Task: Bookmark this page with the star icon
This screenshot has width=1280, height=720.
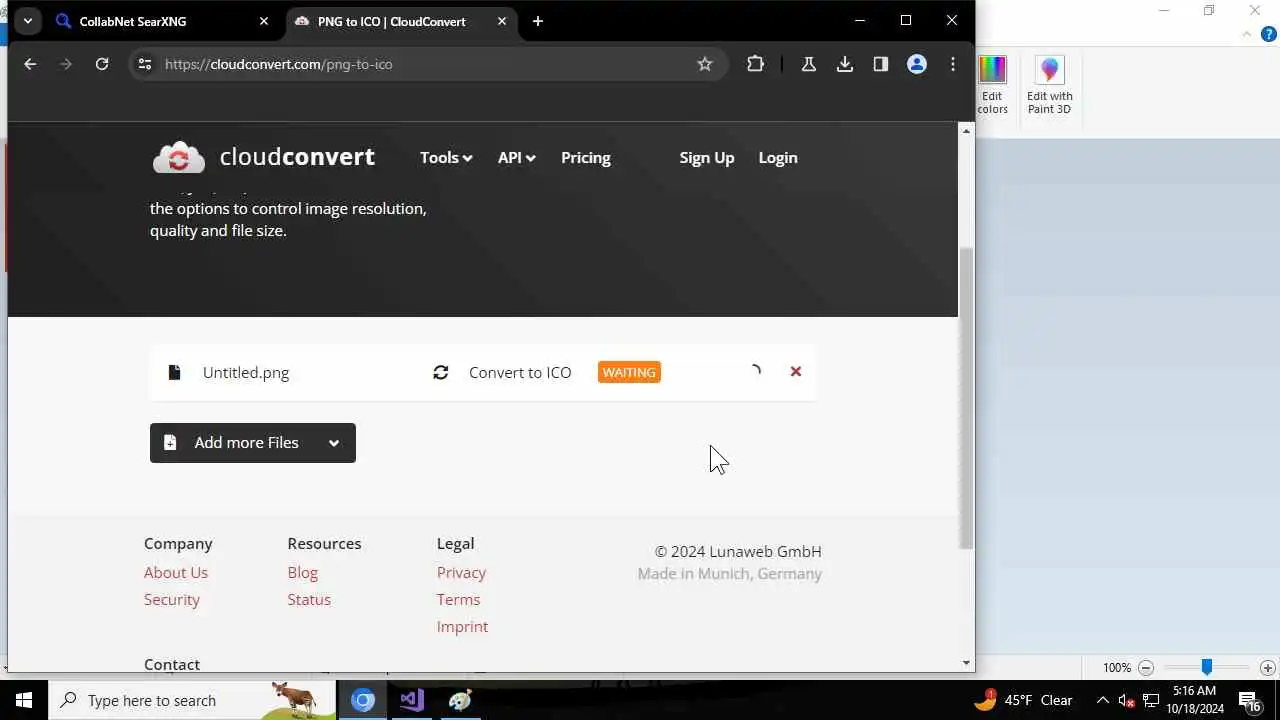Action: (x=705, y=64)
